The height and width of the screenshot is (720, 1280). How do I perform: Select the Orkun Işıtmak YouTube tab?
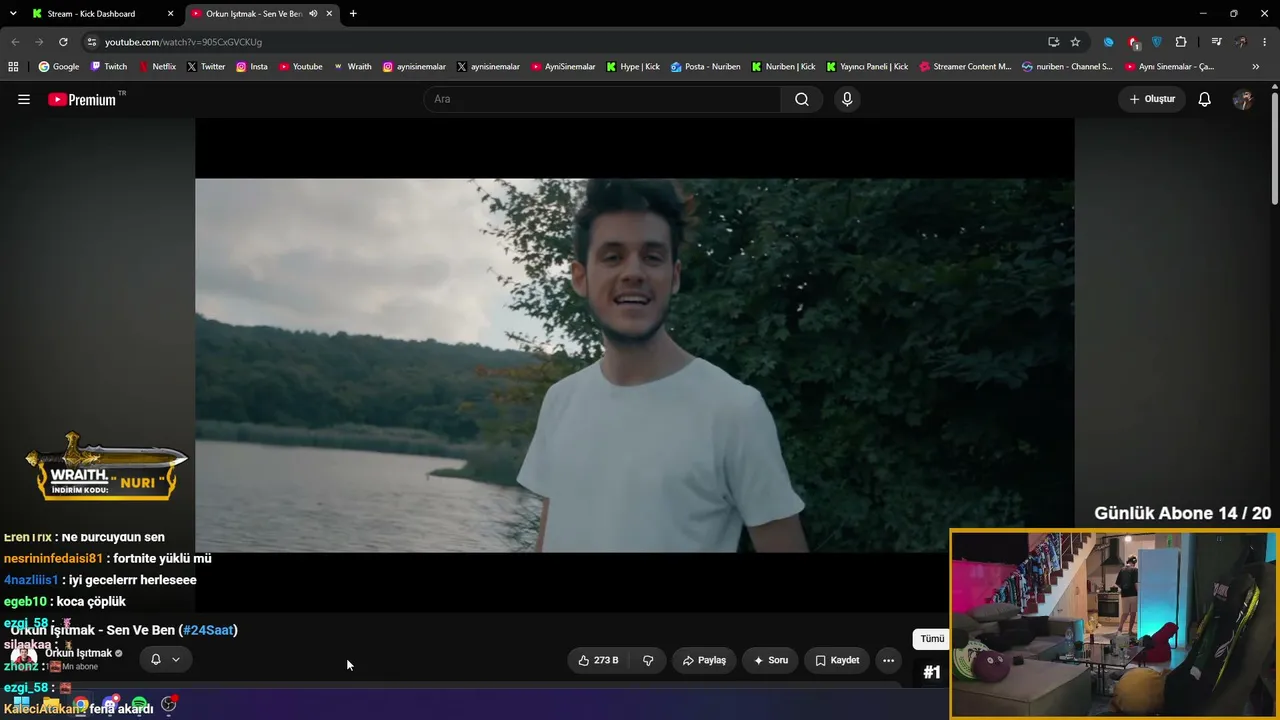point(254,14)
